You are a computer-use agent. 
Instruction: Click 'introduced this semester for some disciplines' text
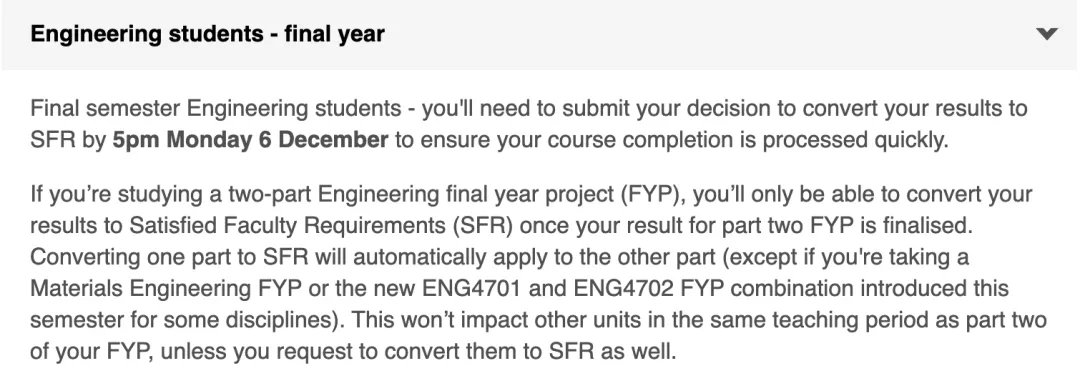520,304
